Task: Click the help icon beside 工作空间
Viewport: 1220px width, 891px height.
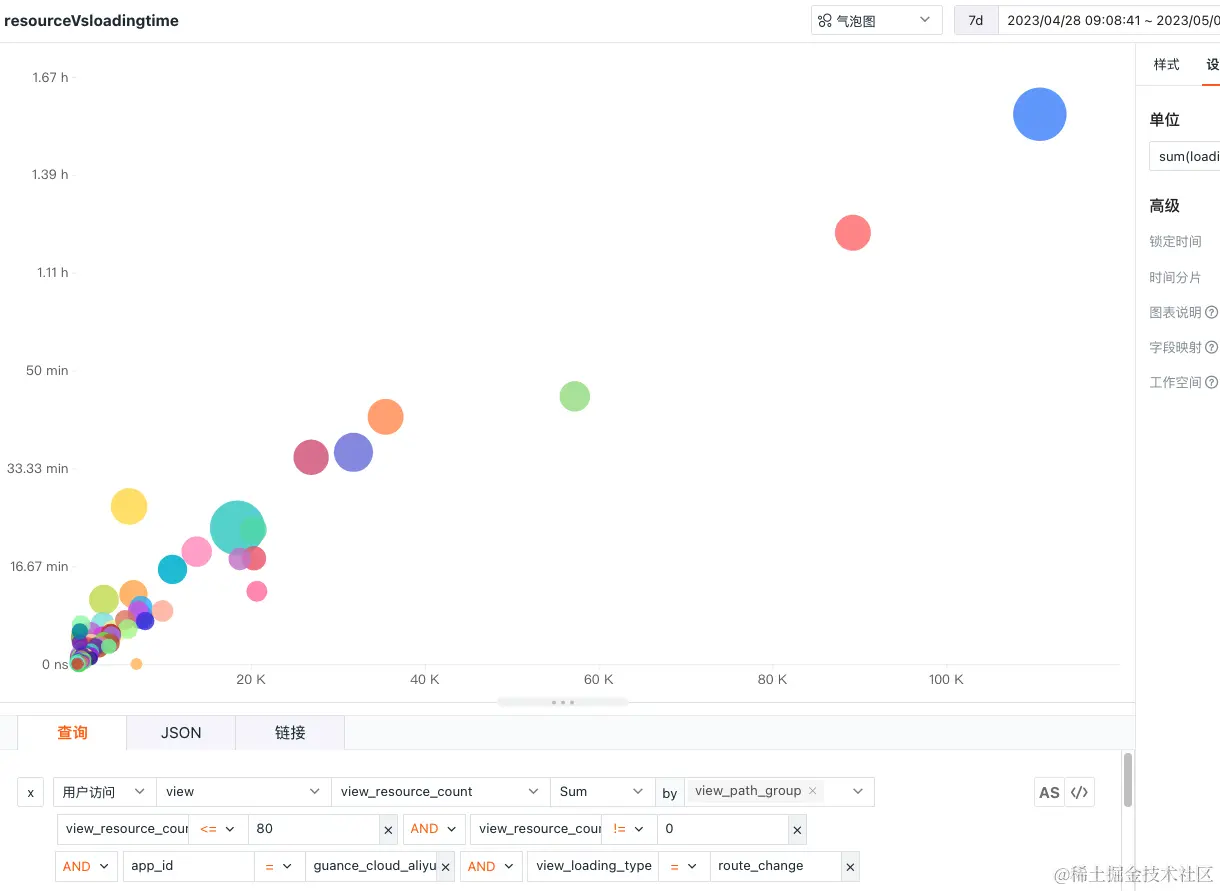Action: point(1212,383)
